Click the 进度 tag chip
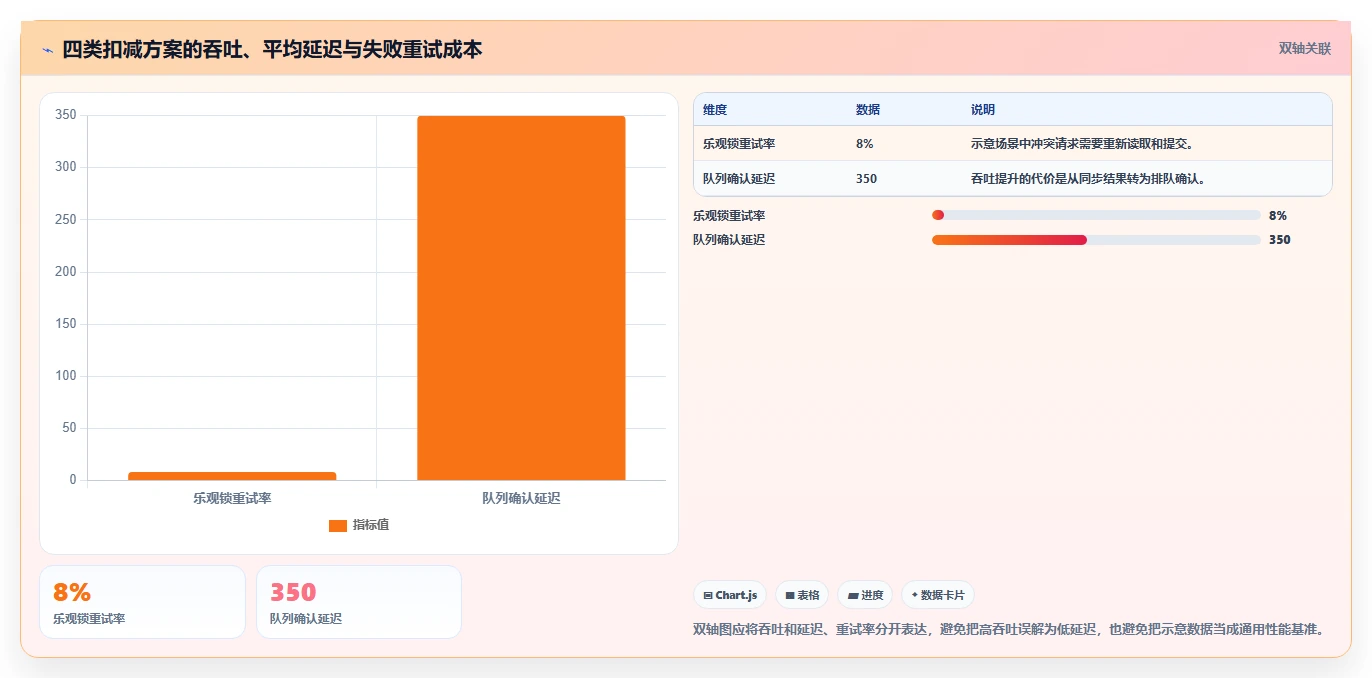 tap(865, 595)
